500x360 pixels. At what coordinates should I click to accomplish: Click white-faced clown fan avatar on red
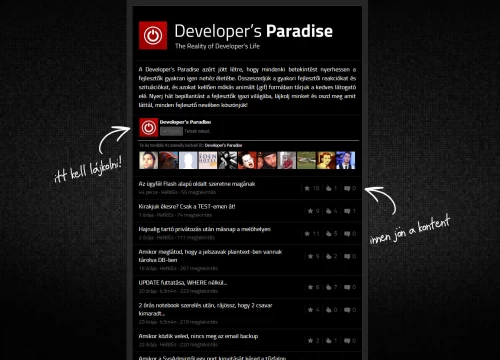point(247,160)
